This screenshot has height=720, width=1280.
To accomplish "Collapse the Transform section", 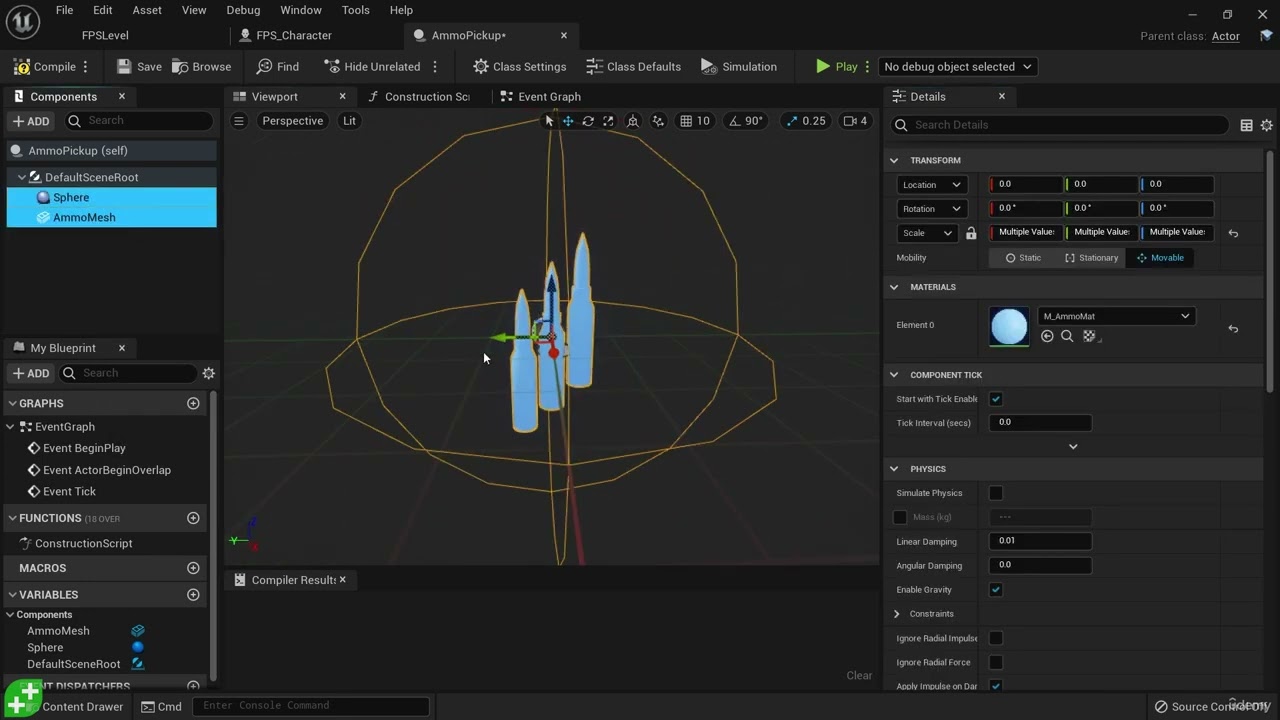I will (x=894, y=160).
